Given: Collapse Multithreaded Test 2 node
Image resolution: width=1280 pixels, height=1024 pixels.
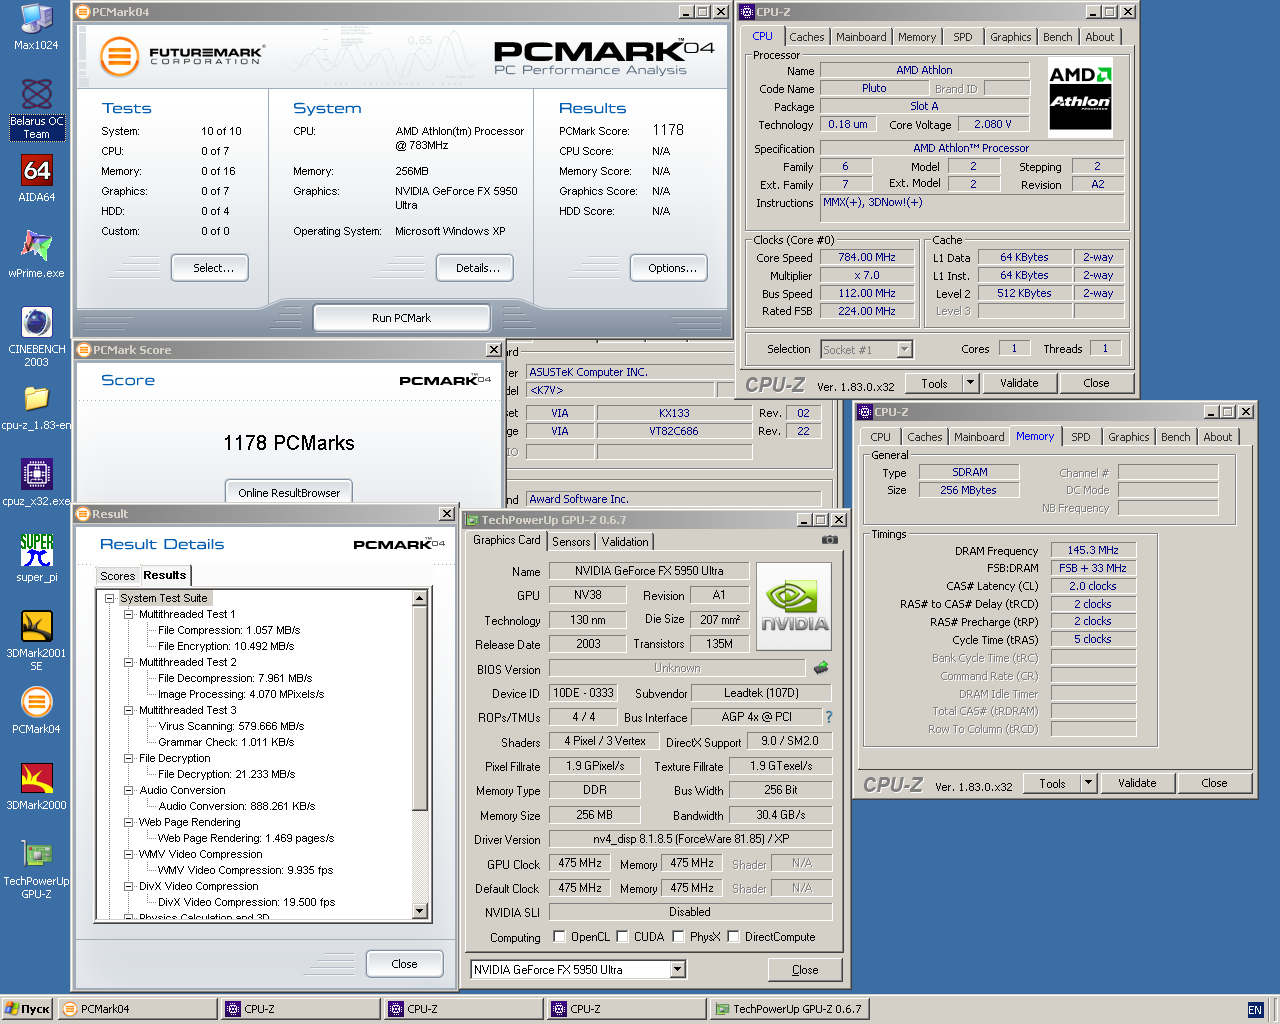Looking at the screenshot, I should (129, 662).
